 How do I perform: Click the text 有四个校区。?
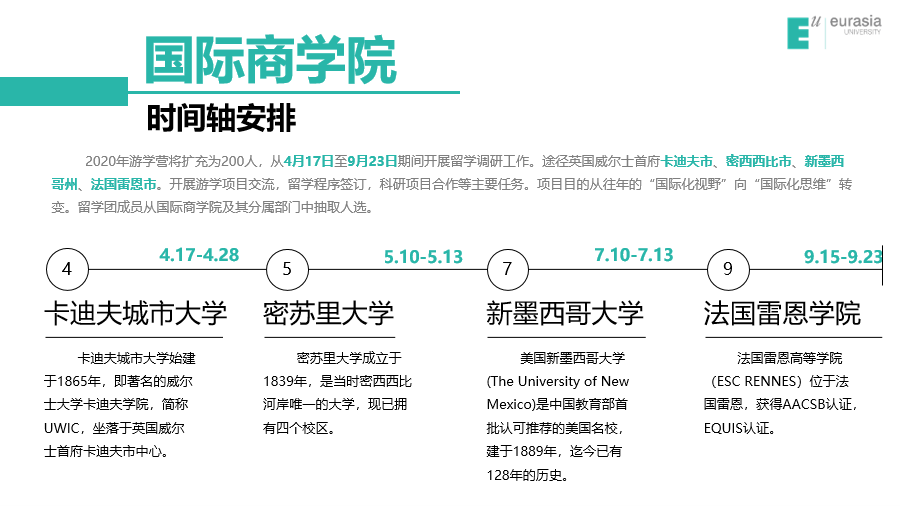(x=299, y=429)
